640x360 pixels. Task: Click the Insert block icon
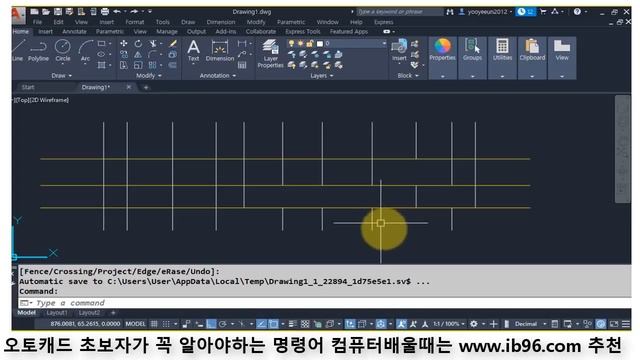pyautogui.click(x=399, y=50)
